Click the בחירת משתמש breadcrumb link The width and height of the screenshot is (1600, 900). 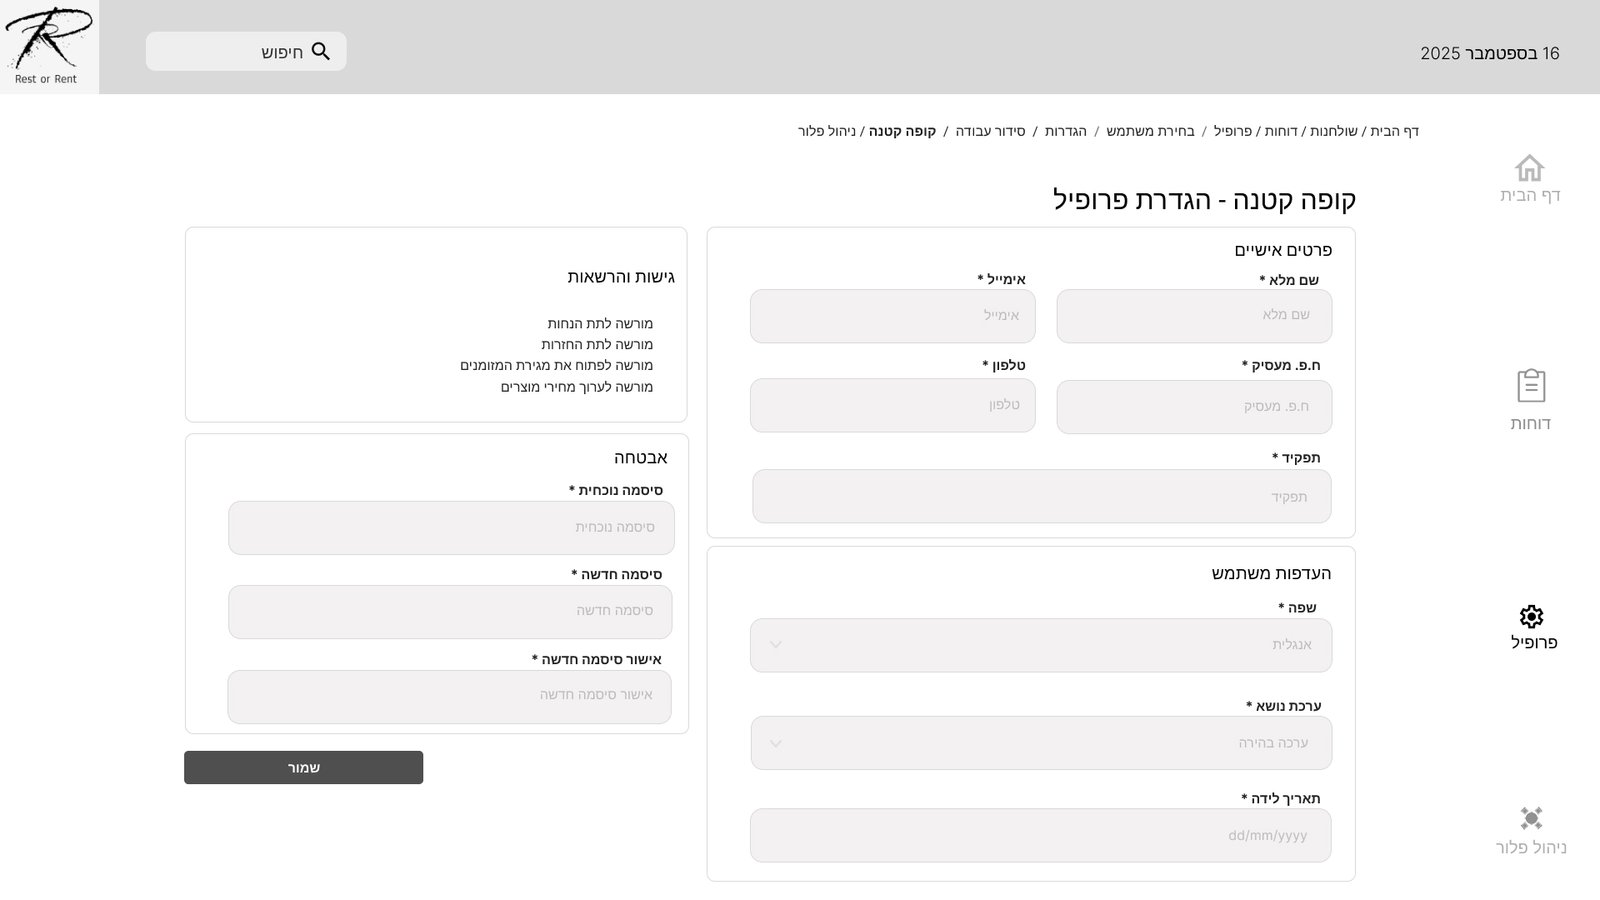(1150, 131)
